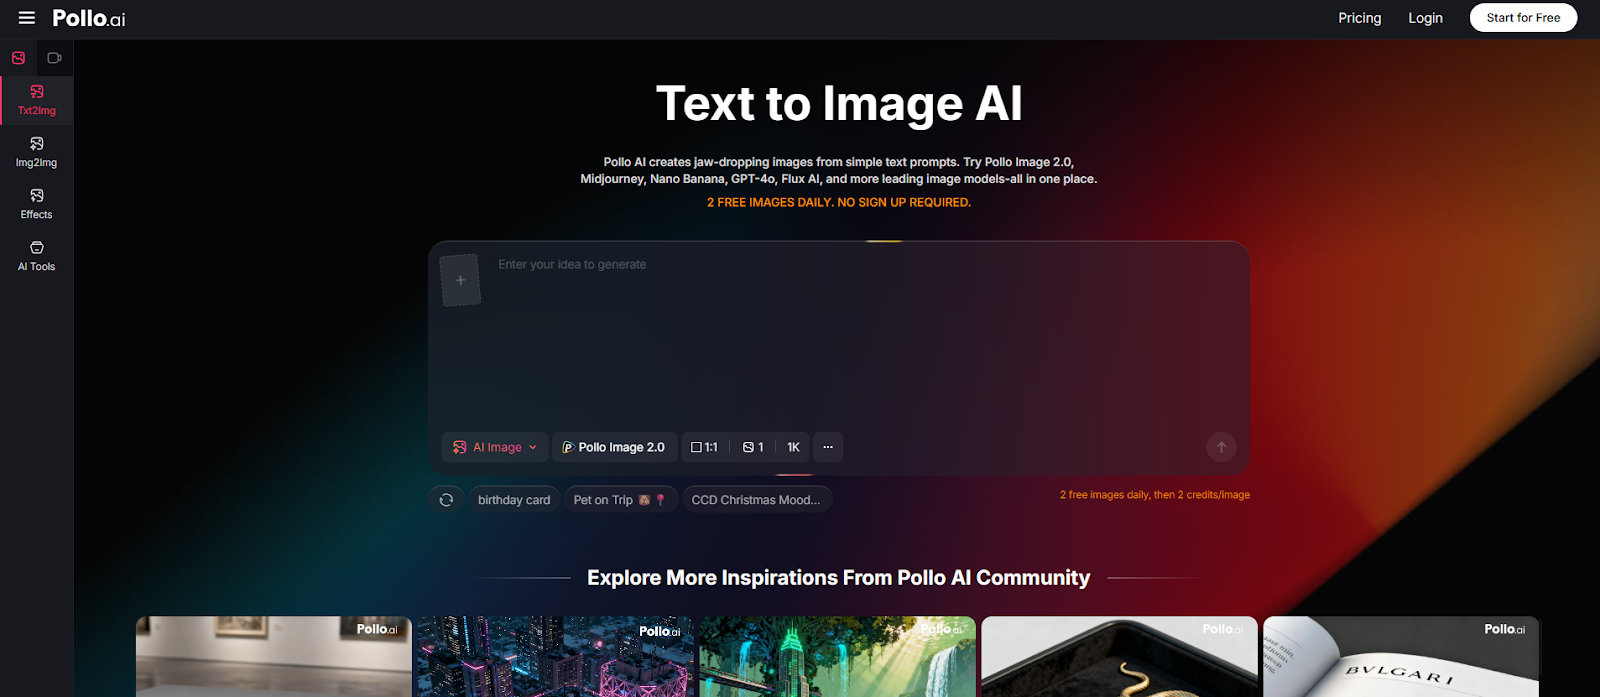Change the 1:1 aspect ratio setting
Screen dimensions: 1600x697
coord(704,447)
